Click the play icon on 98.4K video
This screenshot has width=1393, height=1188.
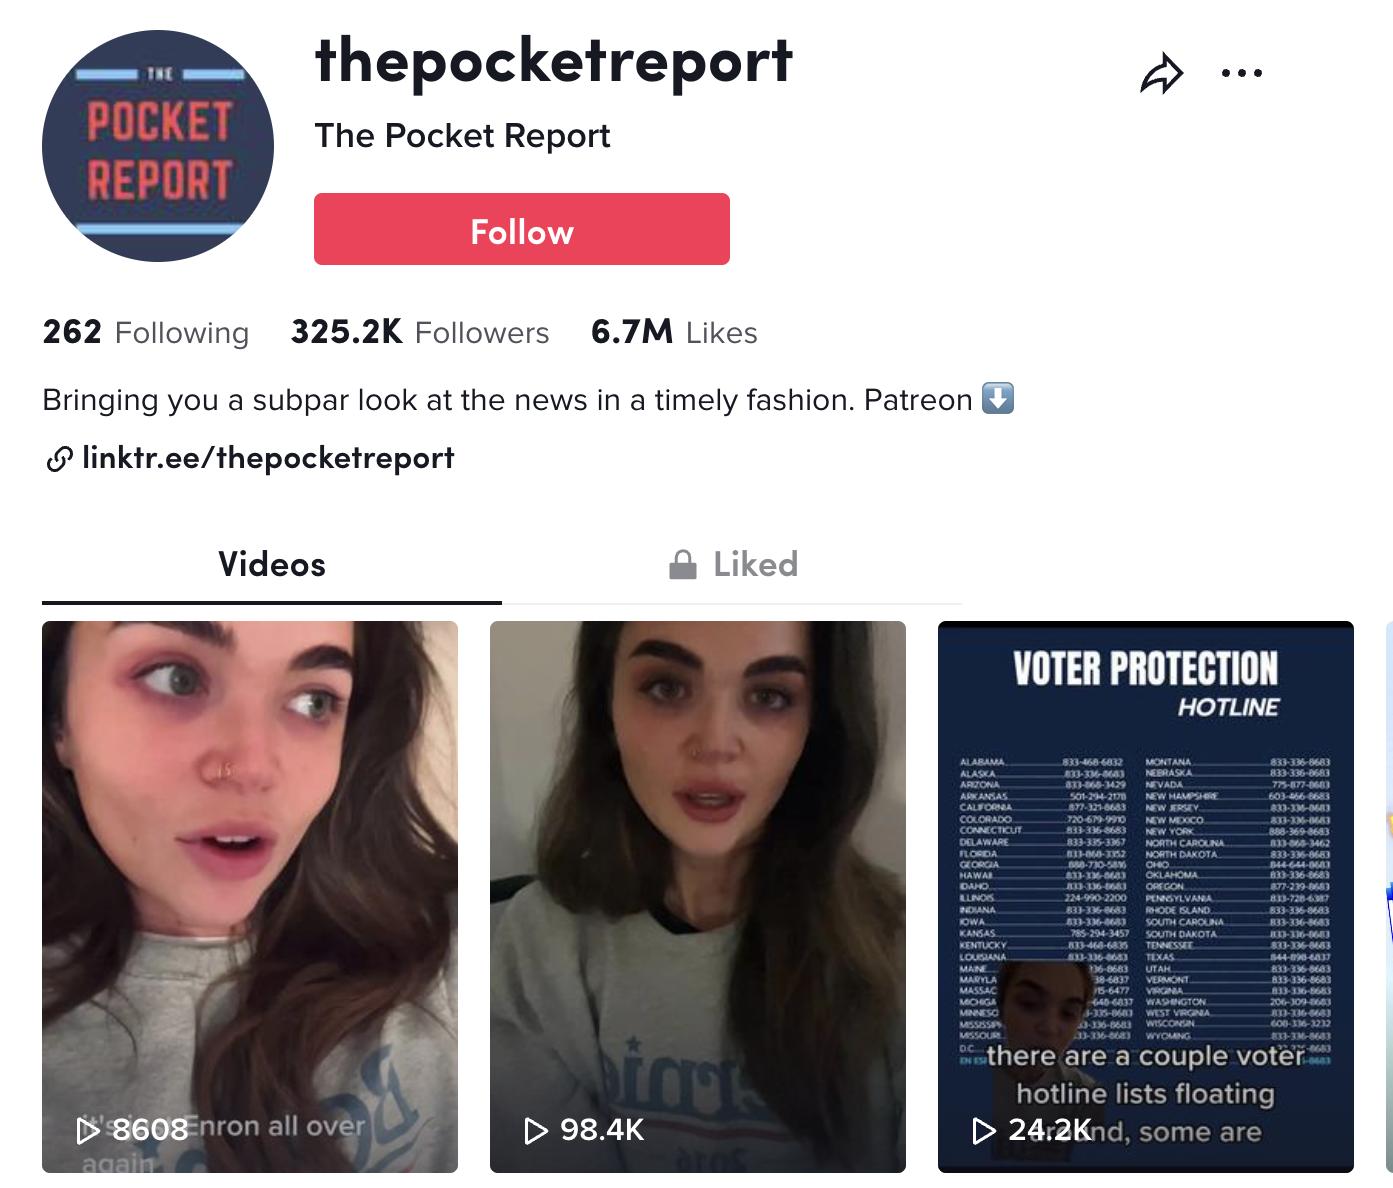(537, 1130)
